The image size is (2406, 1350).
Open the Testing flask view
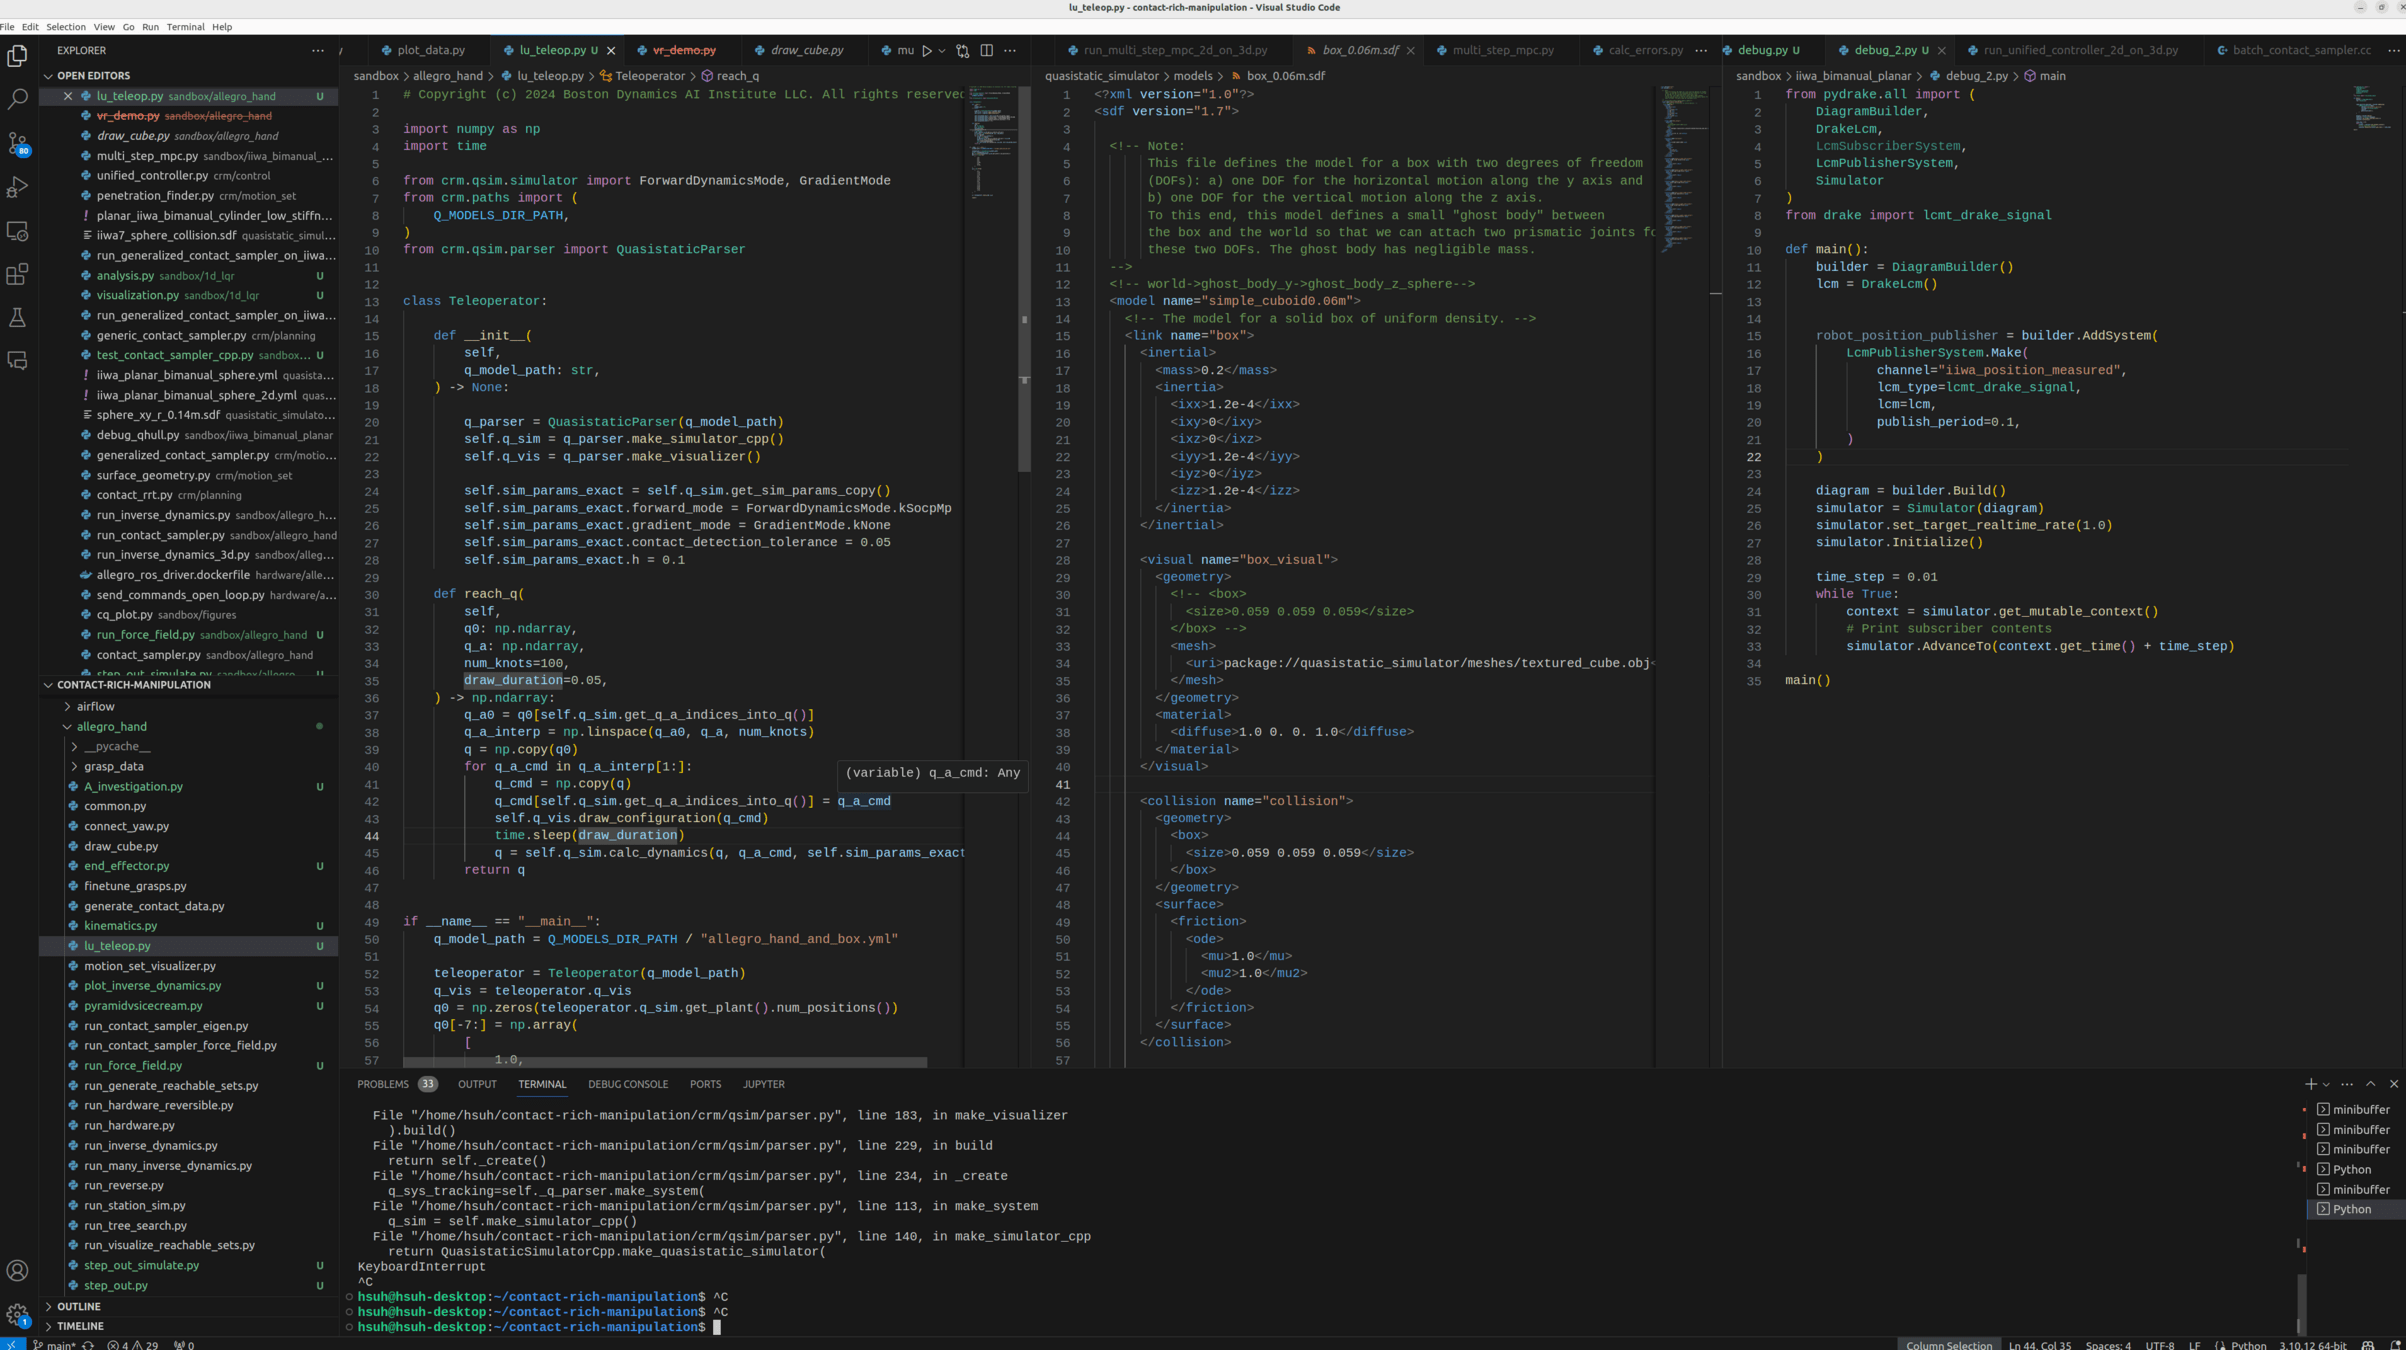tap(17, 318)
